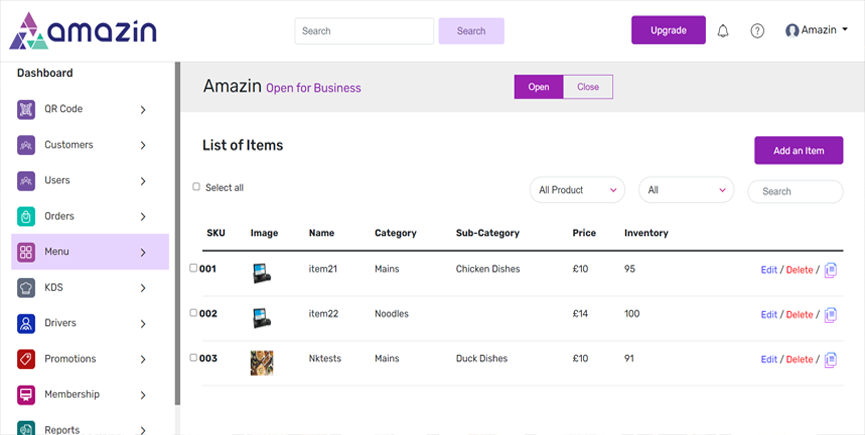
Task: Click the Nktests item thumbnail image
Action: pyautogui.click(x=262, y=362)
